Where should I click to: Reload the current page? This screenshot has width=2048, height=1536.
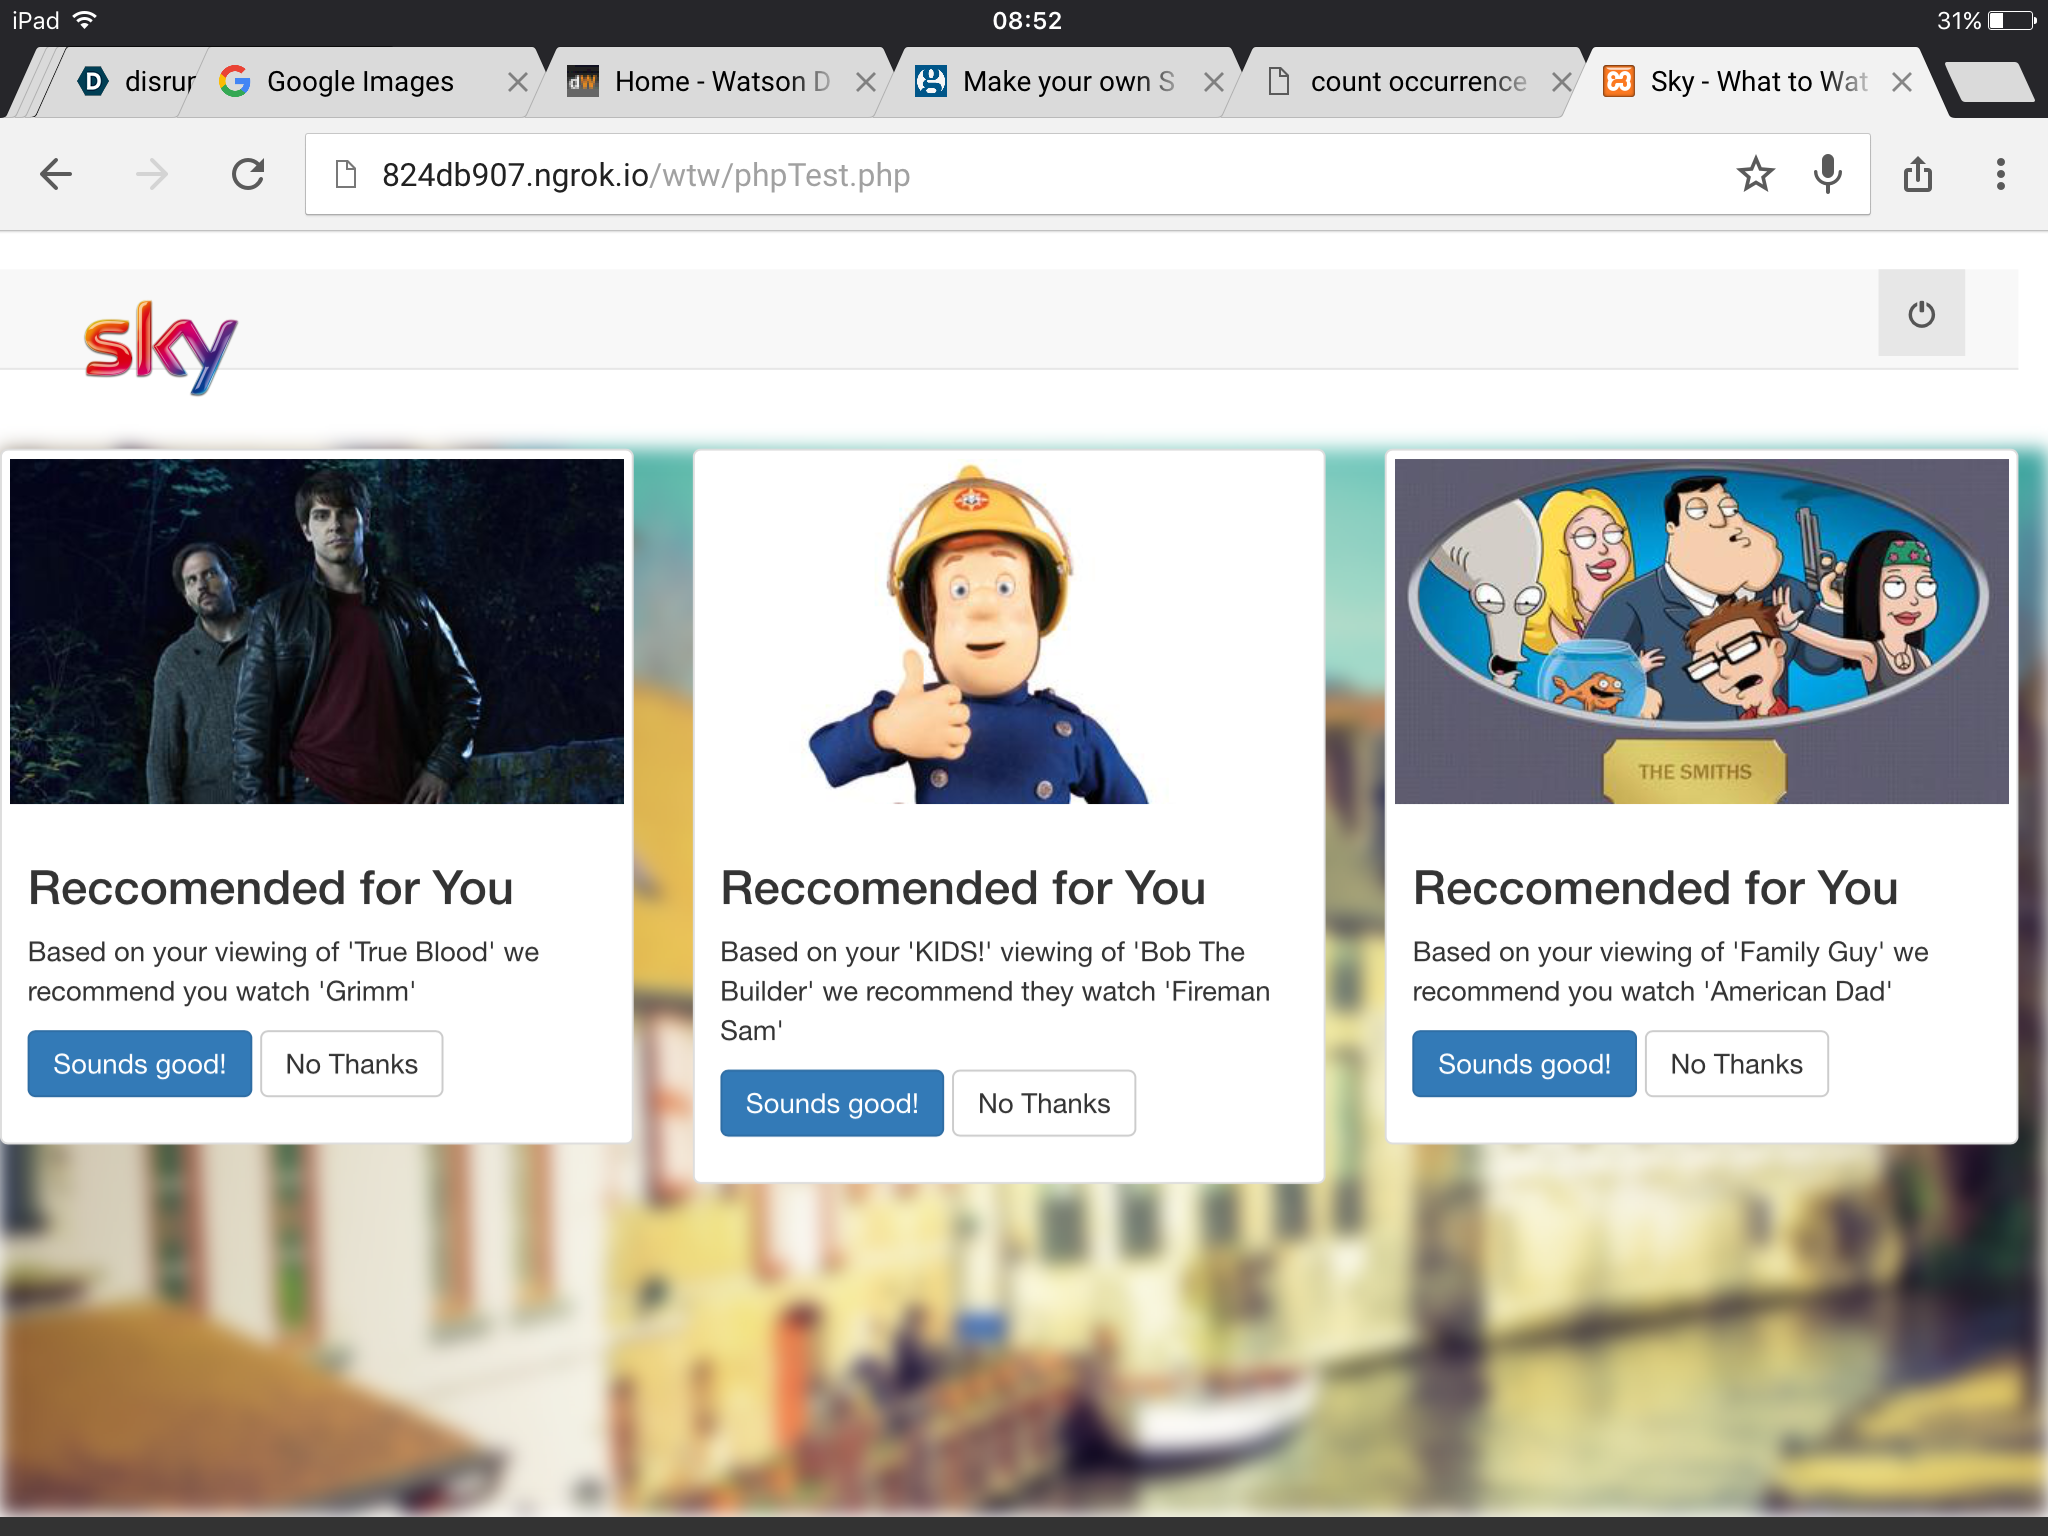[248, 175]
